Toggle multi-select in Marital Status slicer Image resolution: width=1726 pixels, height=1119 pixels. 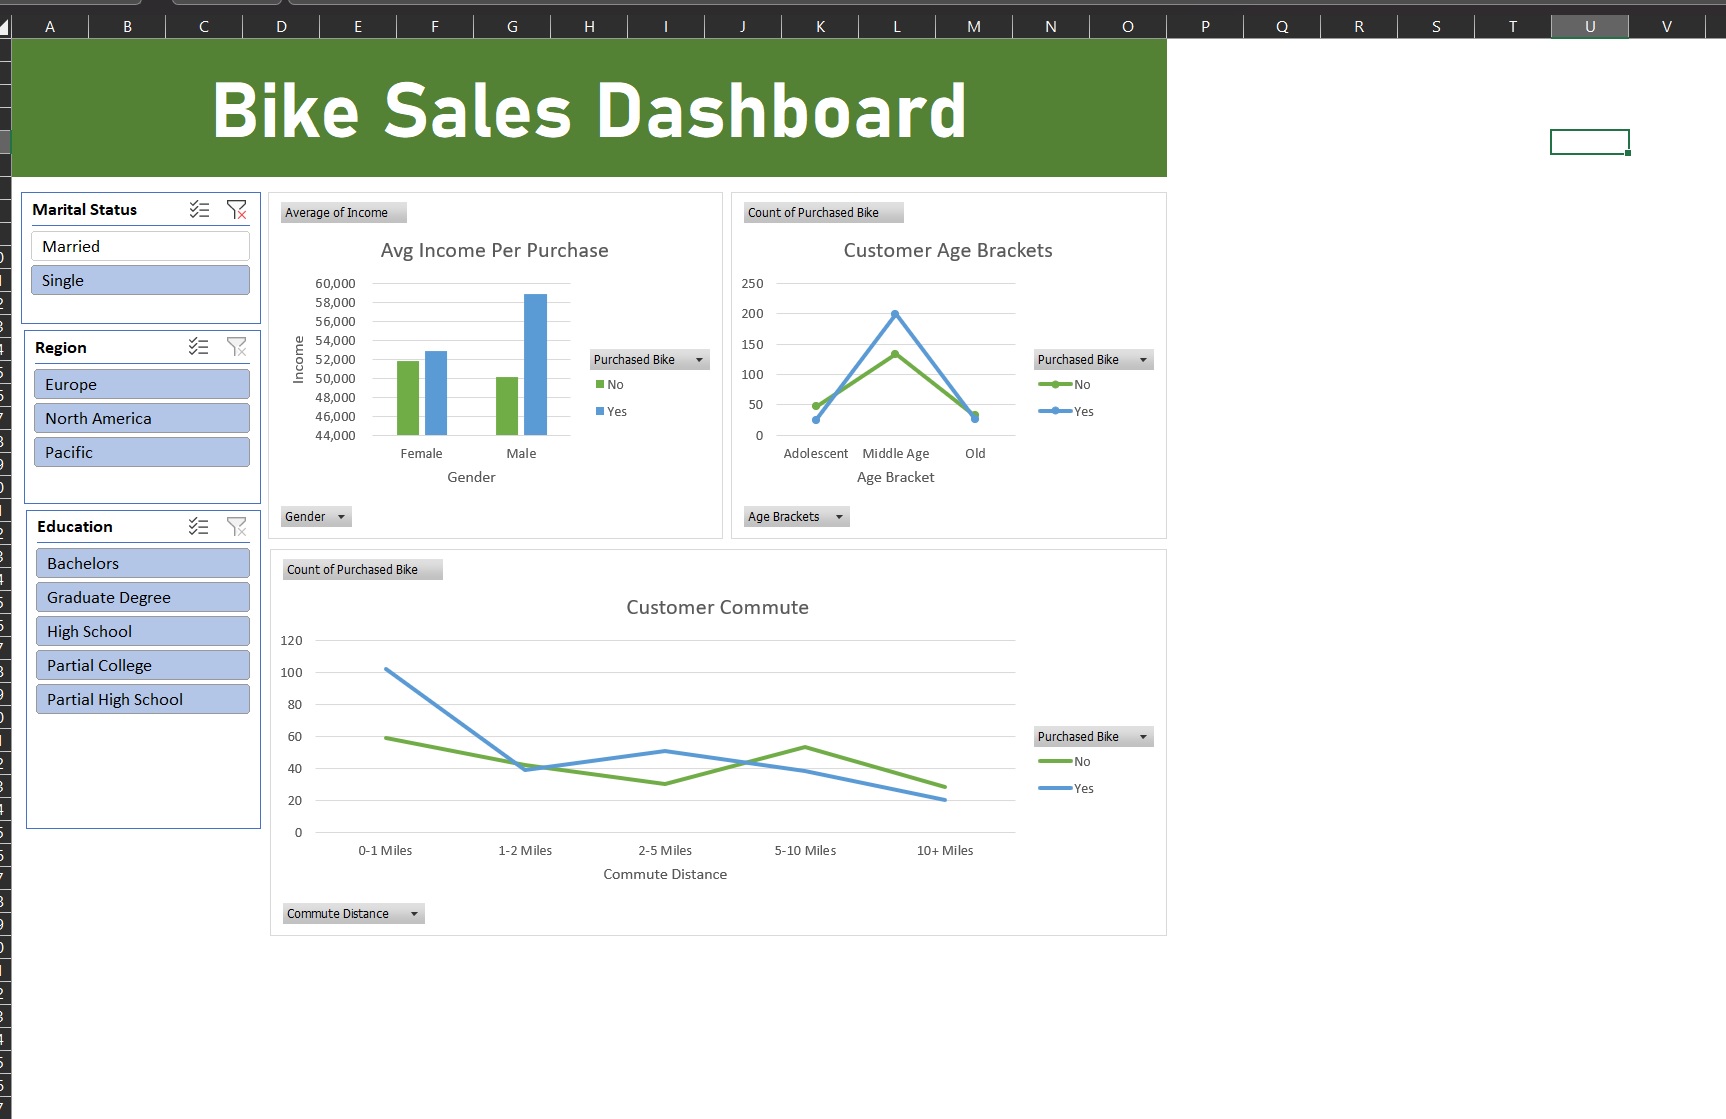click(x=200, y=210)
